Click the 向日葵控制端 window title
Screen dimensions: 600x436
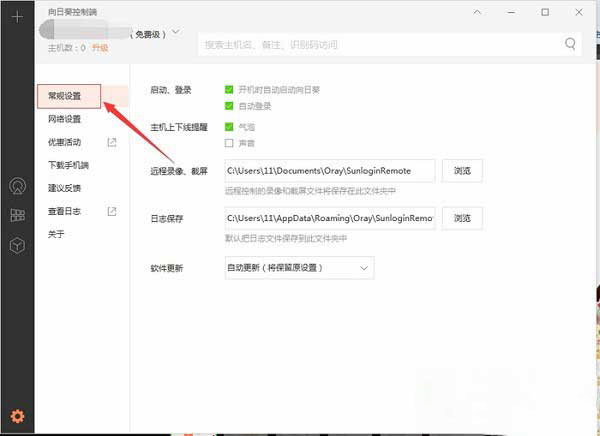point(72,12)
